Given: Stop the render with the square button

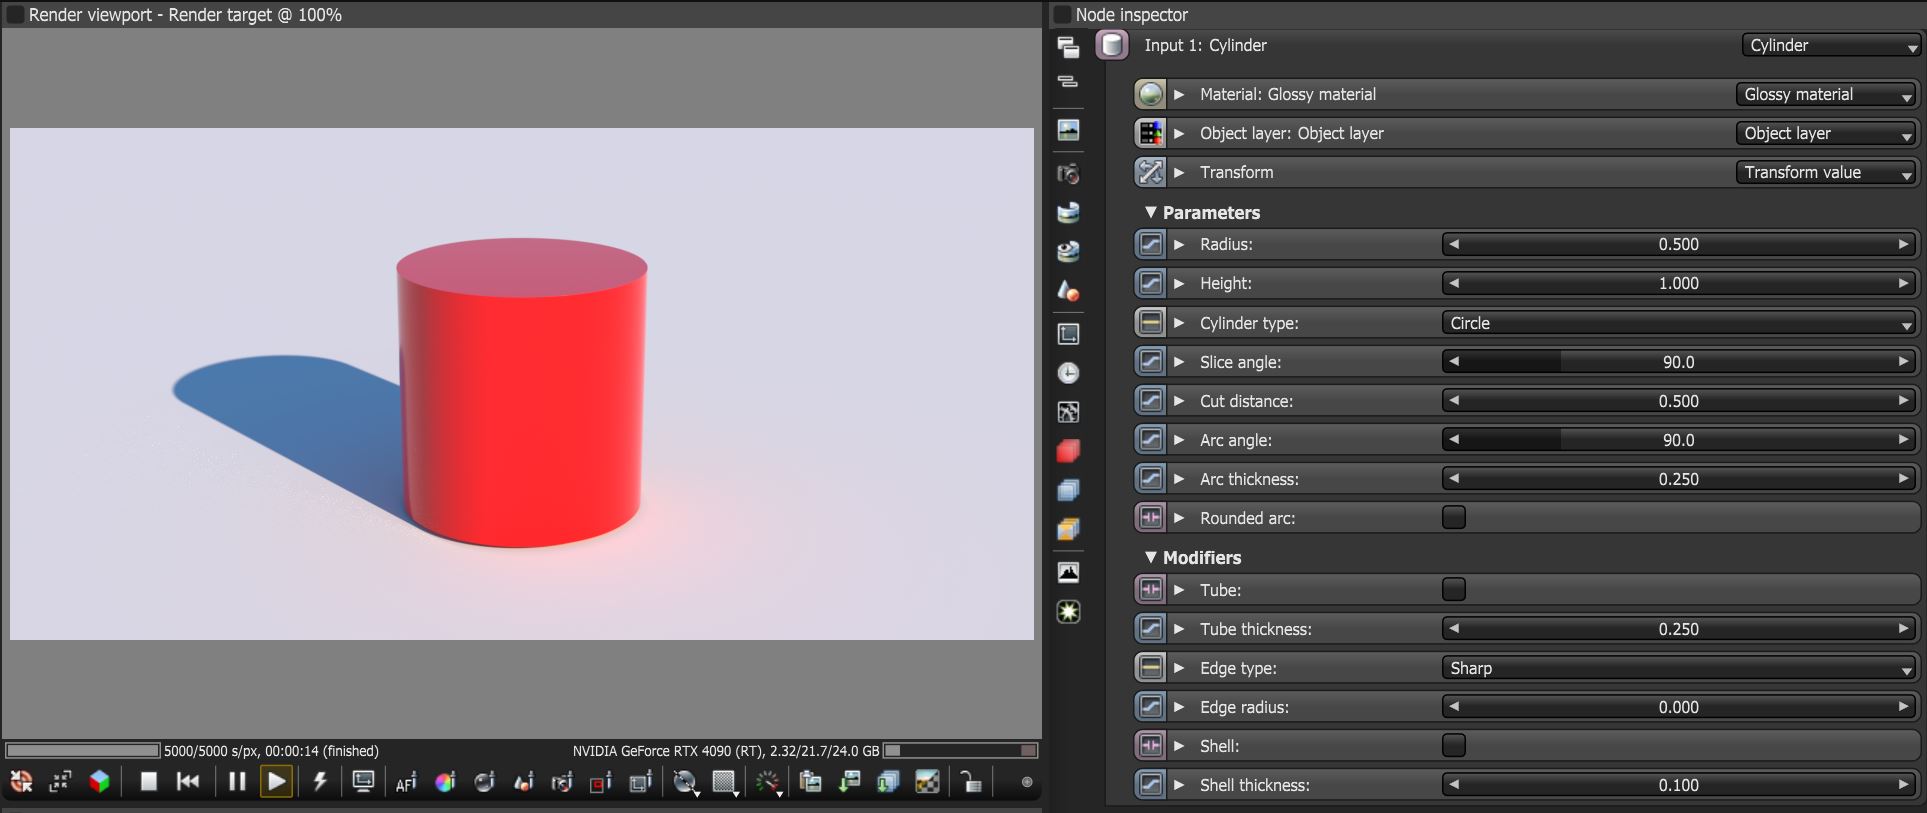Looking at the screenshot, I should pyautogui.click(x=149, y=782).
